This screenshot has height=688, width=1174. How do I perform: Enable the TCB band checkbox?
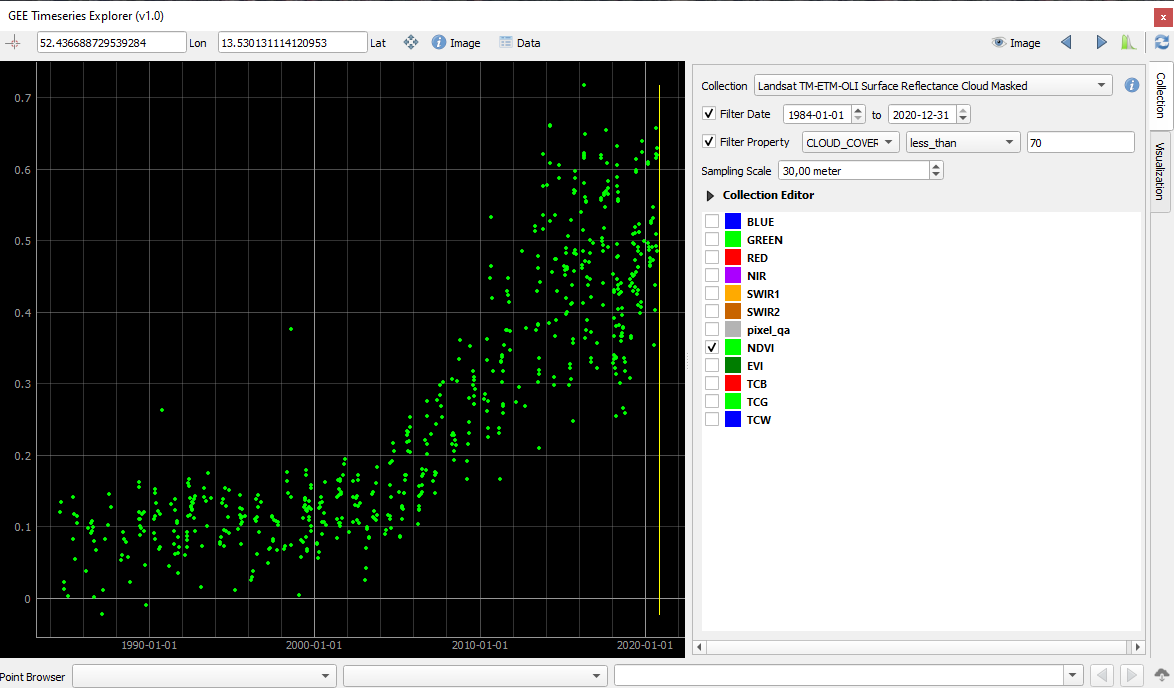(x=712, y=383)
